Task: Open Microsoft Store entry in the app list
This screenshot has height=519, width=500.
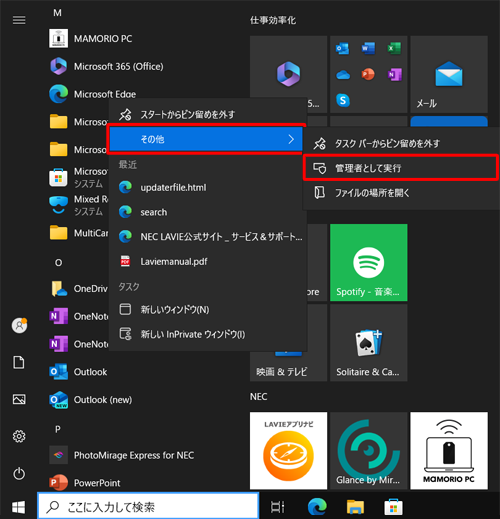Action: (79, 177)
